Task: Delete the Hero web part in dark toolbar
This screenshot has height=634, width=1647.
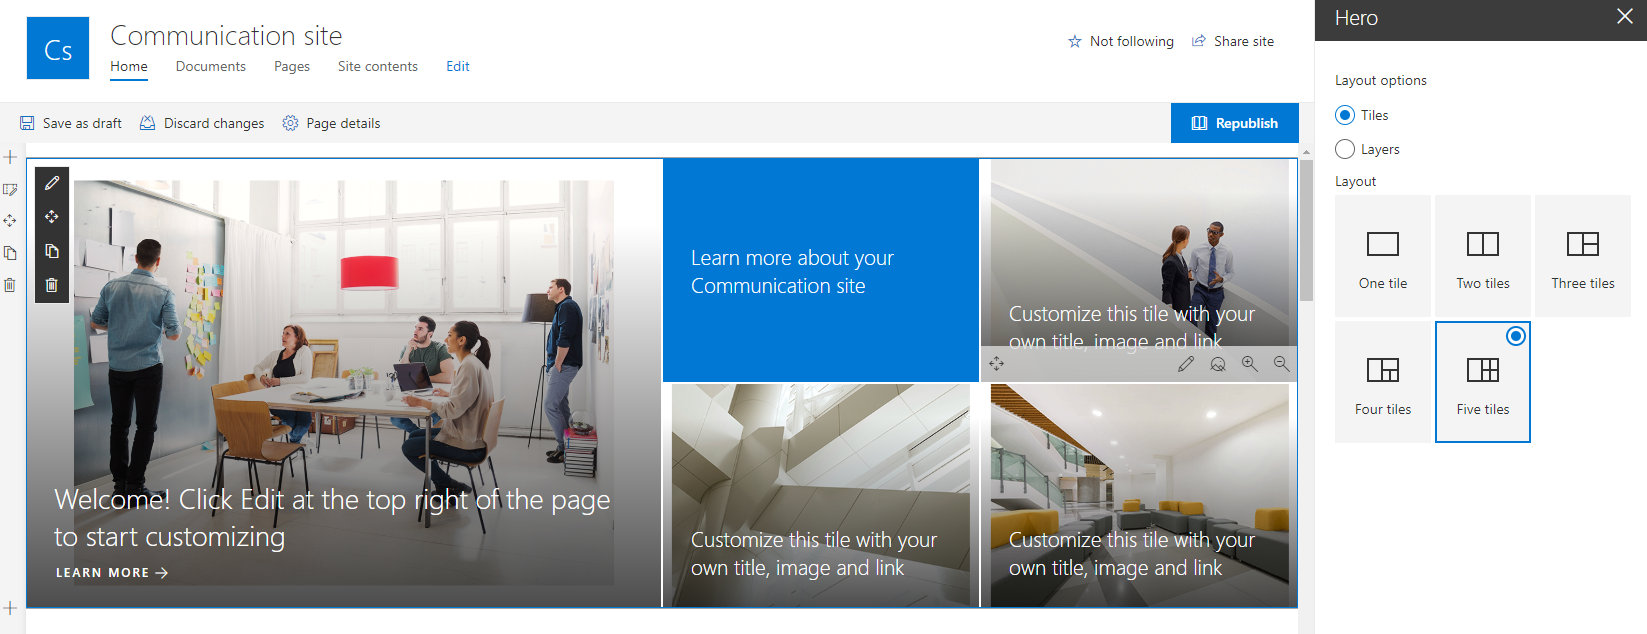Action: pos(52,285)
